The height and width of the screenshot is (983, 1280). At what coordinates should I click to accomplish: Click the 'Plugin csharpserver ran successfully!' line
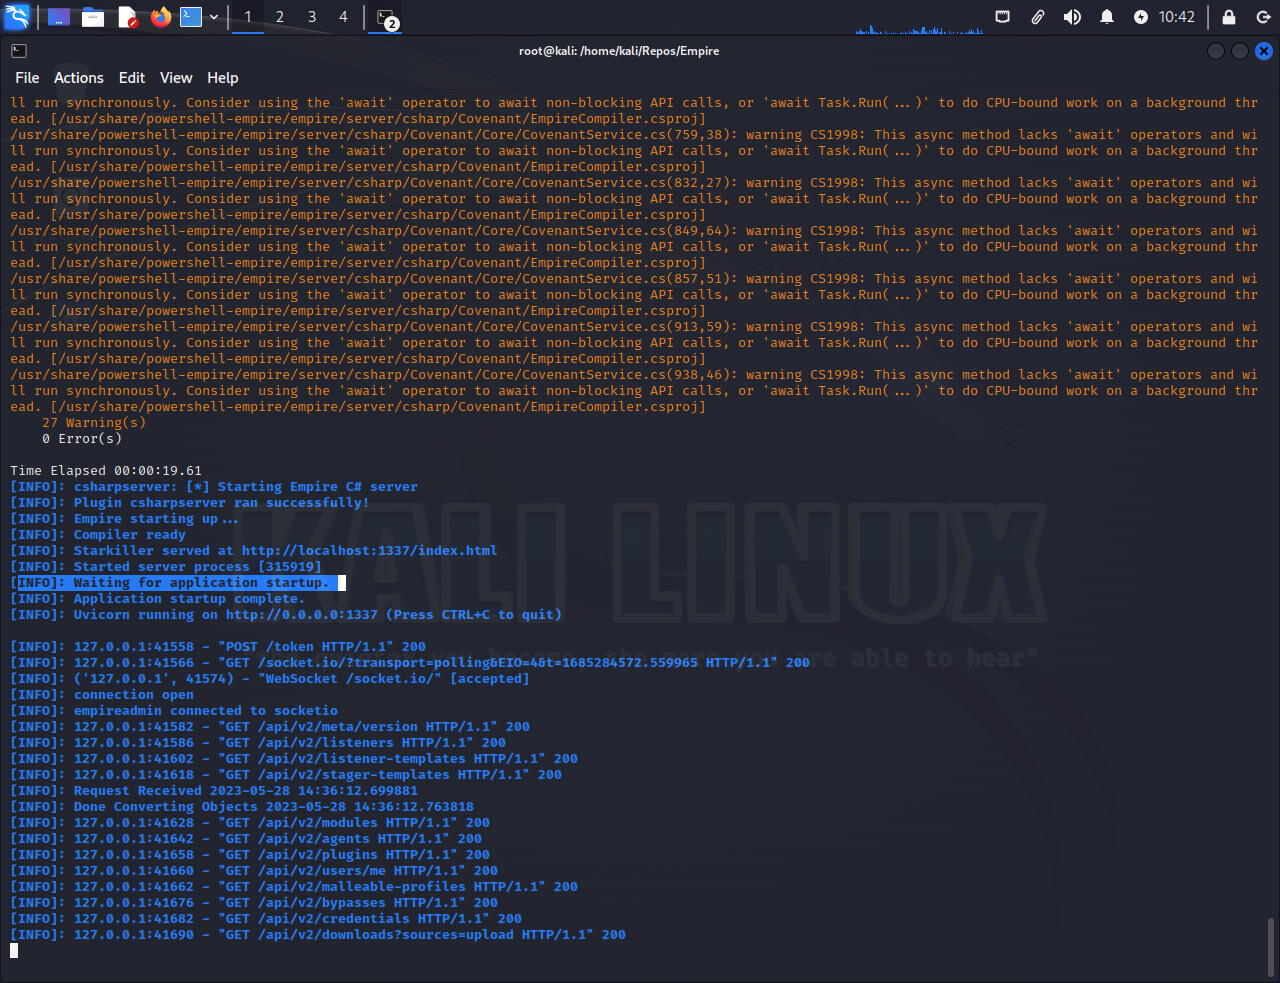coord(190,503)
